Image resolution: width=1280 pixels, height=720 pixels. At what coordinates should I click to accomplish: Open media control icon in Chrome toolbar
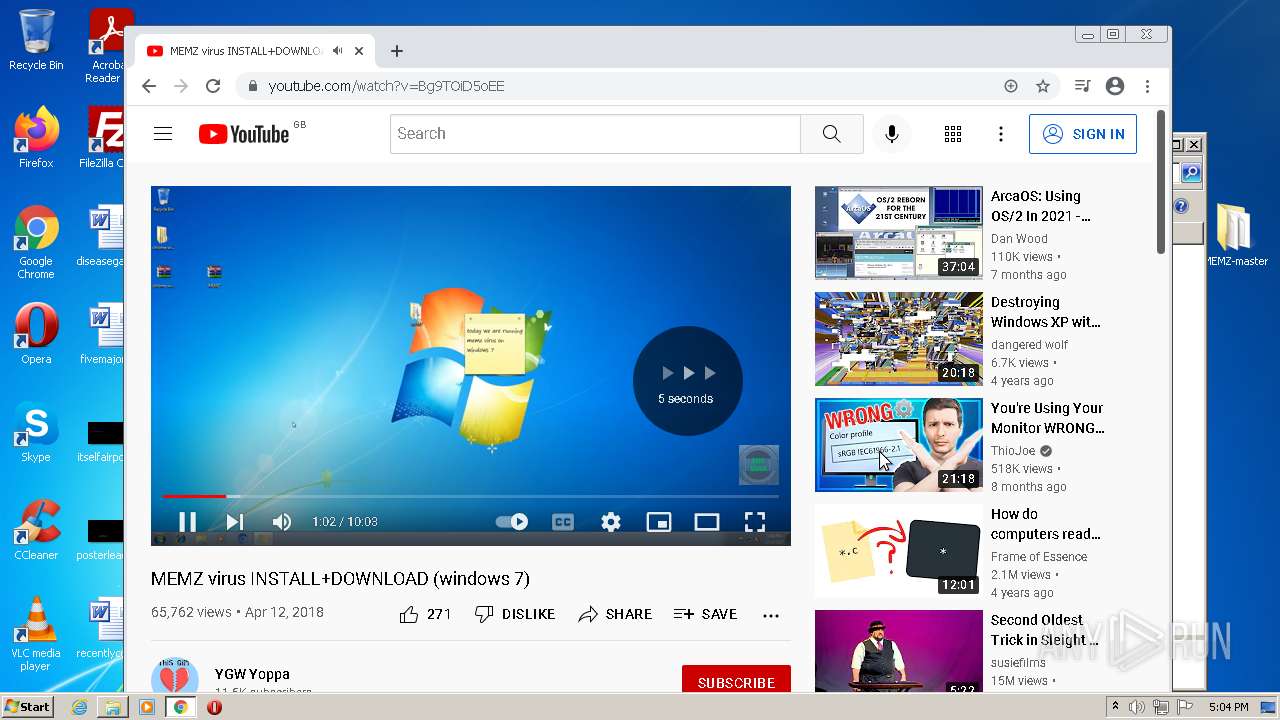click(1082, 86)
